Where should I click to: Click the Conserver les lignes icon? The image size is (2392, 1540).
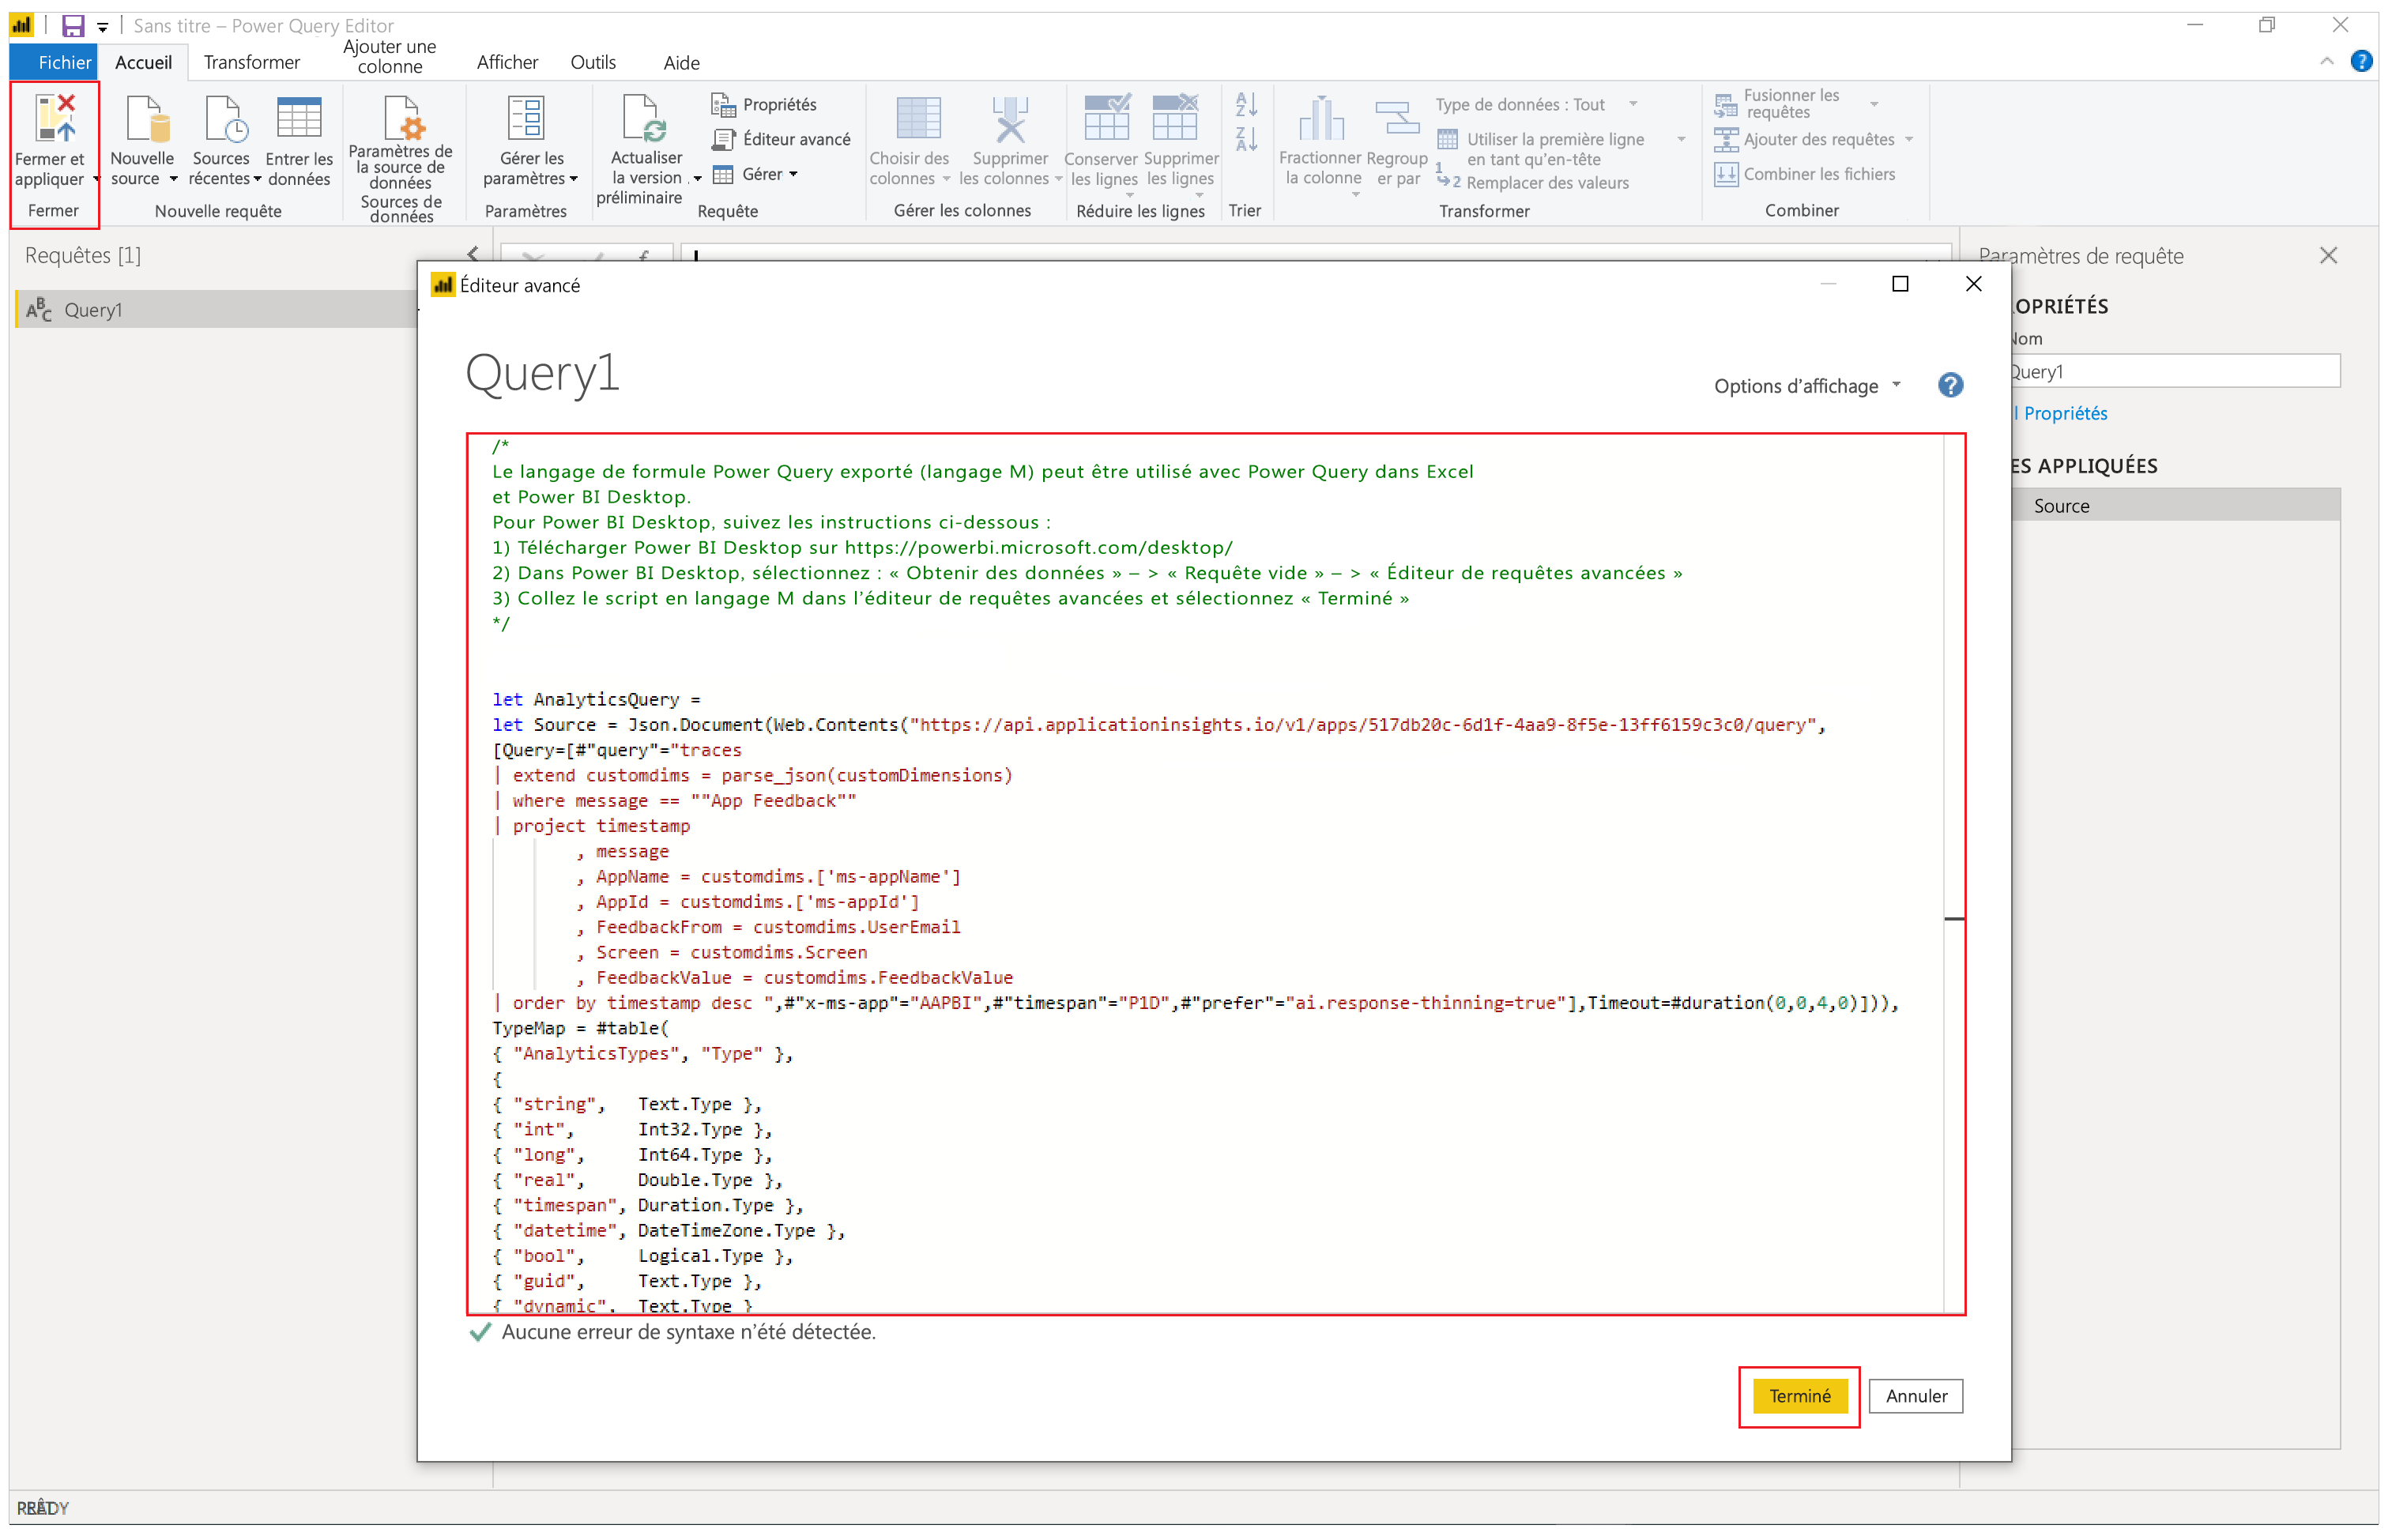tap(1107, 117)
